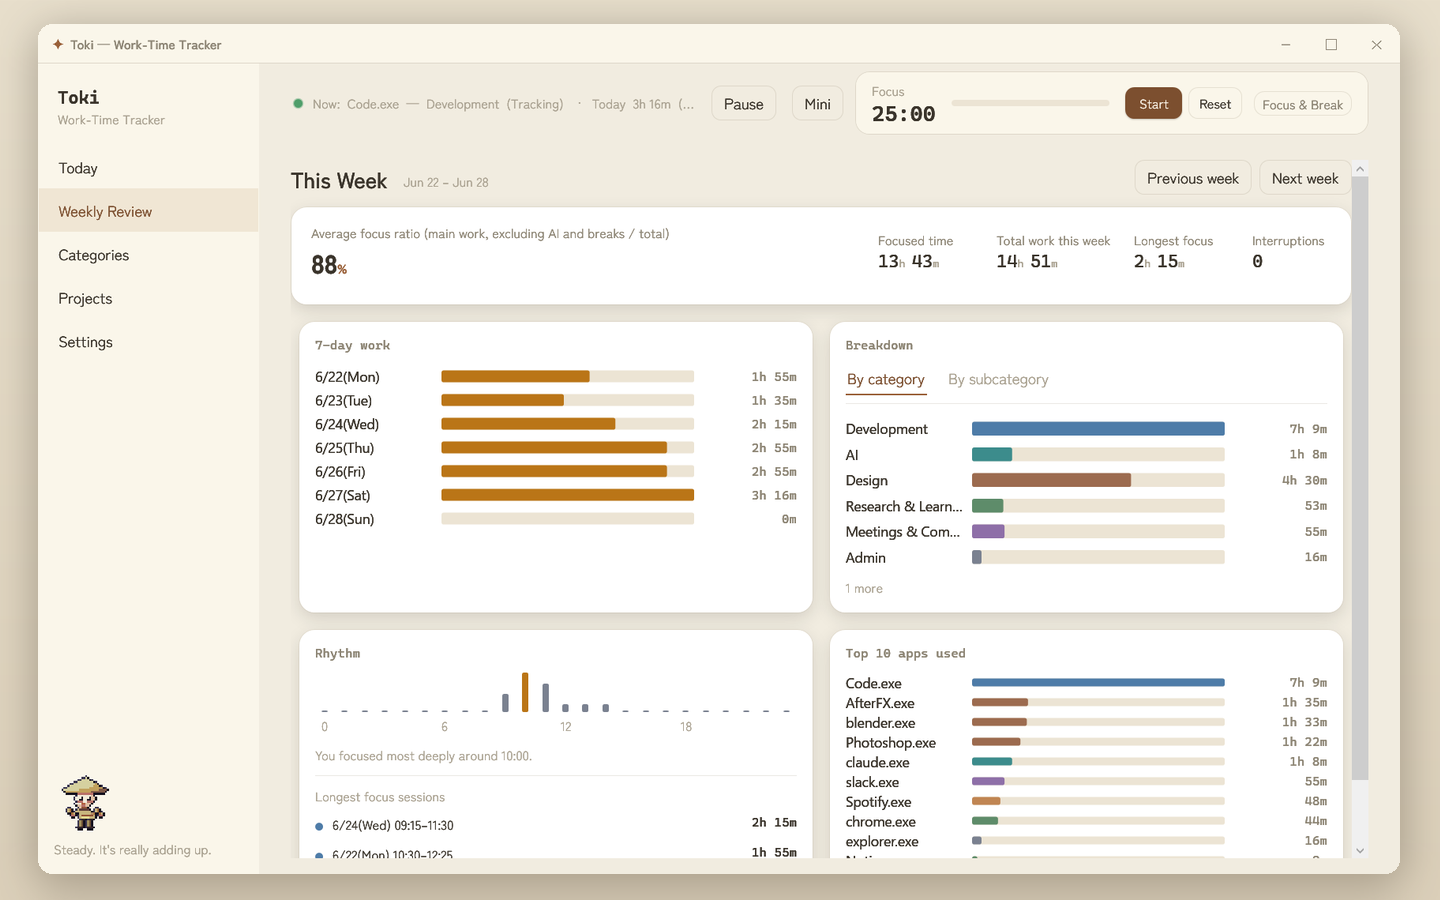Toggle Focus & Break mode
Image resolution: width=1440 pixels, height=900 pixels.
tap(1302, 104)
